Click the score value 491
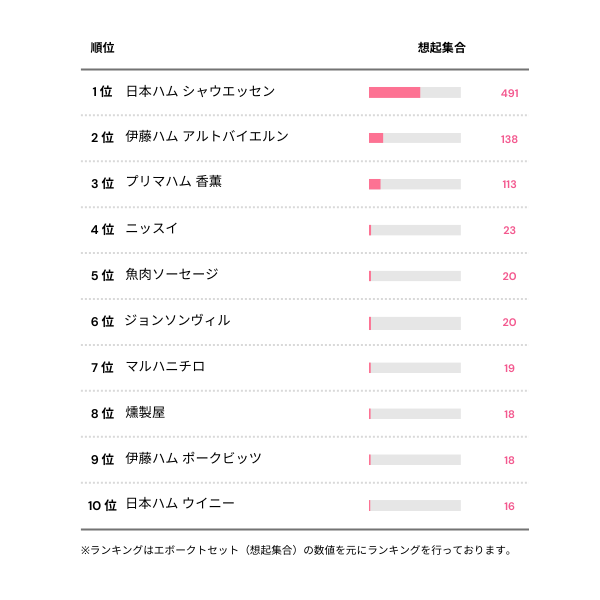600x600 pixels. tap(509, 93)
